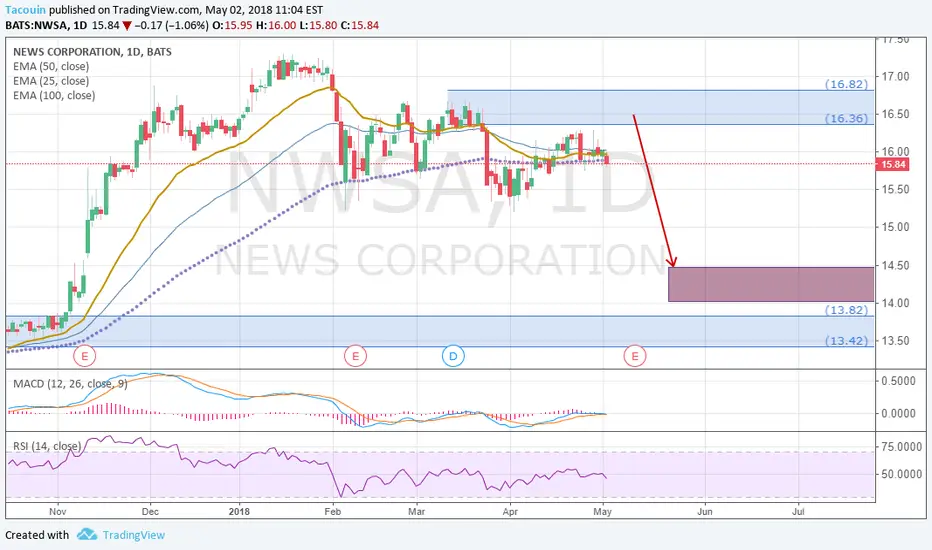Click the Feb label on time axis
The height and width of the screenshot is (550, 932).
(332, 511)
